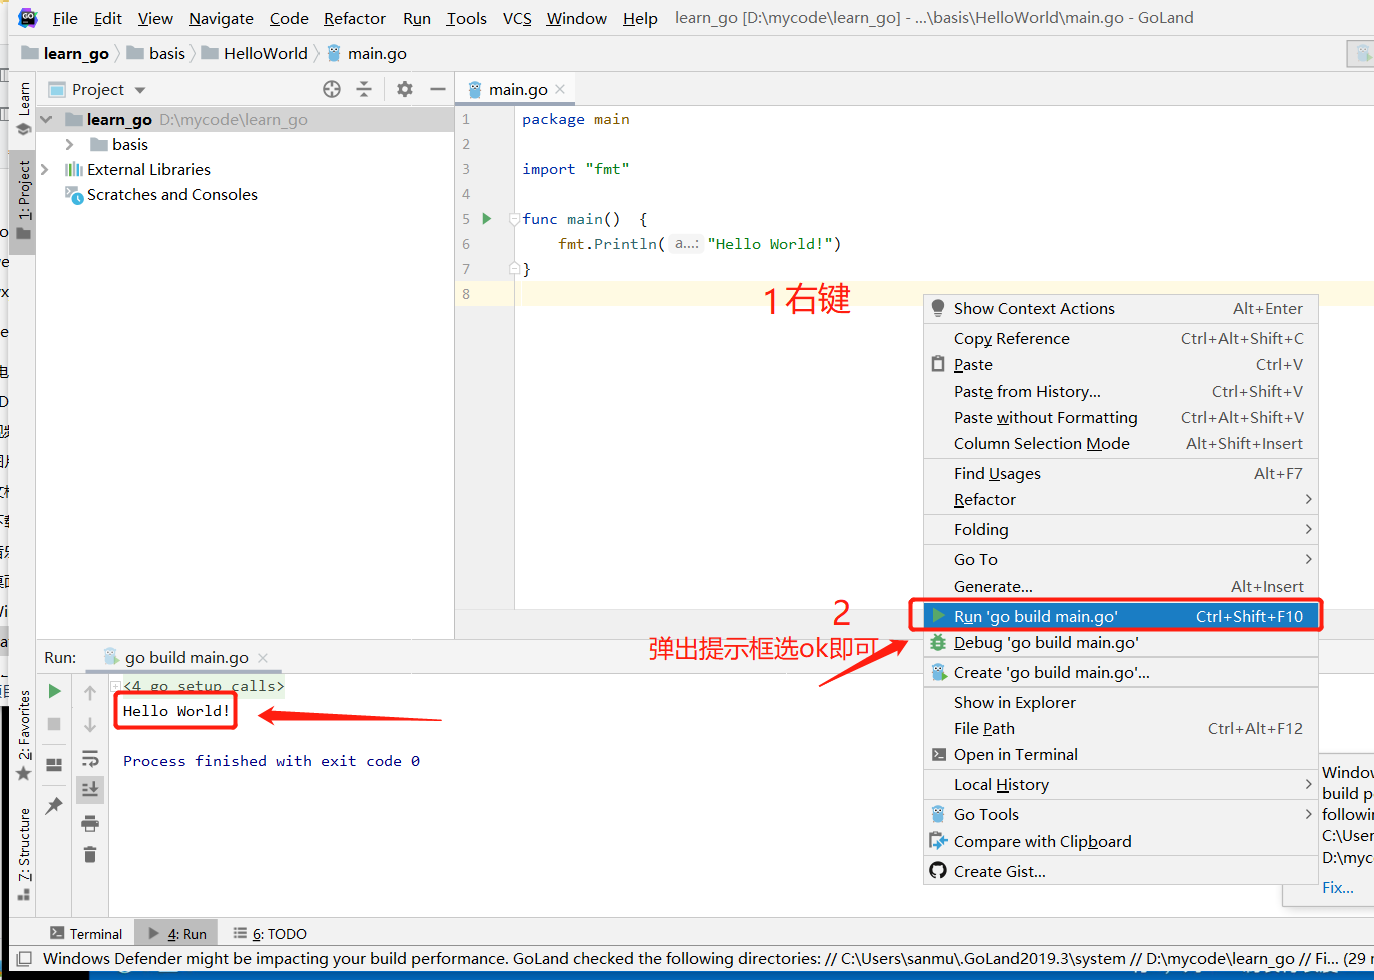The image size is (1374, 980).
Task: Open the VCS menu
Action: coord(517,18)
